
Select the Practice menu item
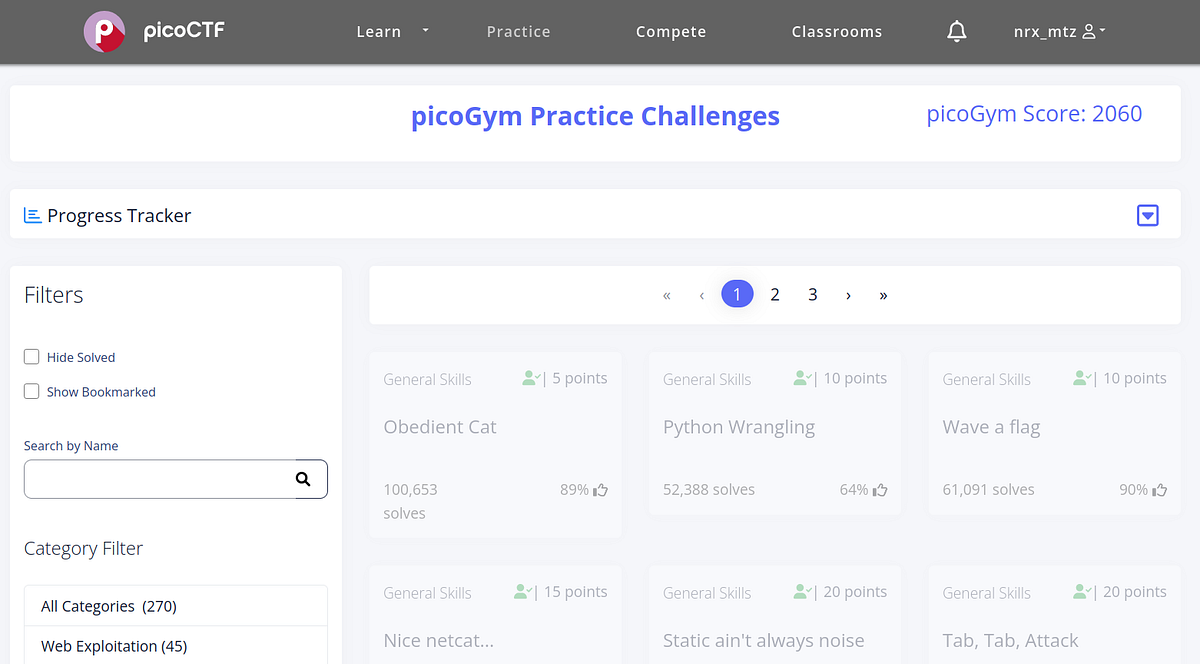click(518, 31)
